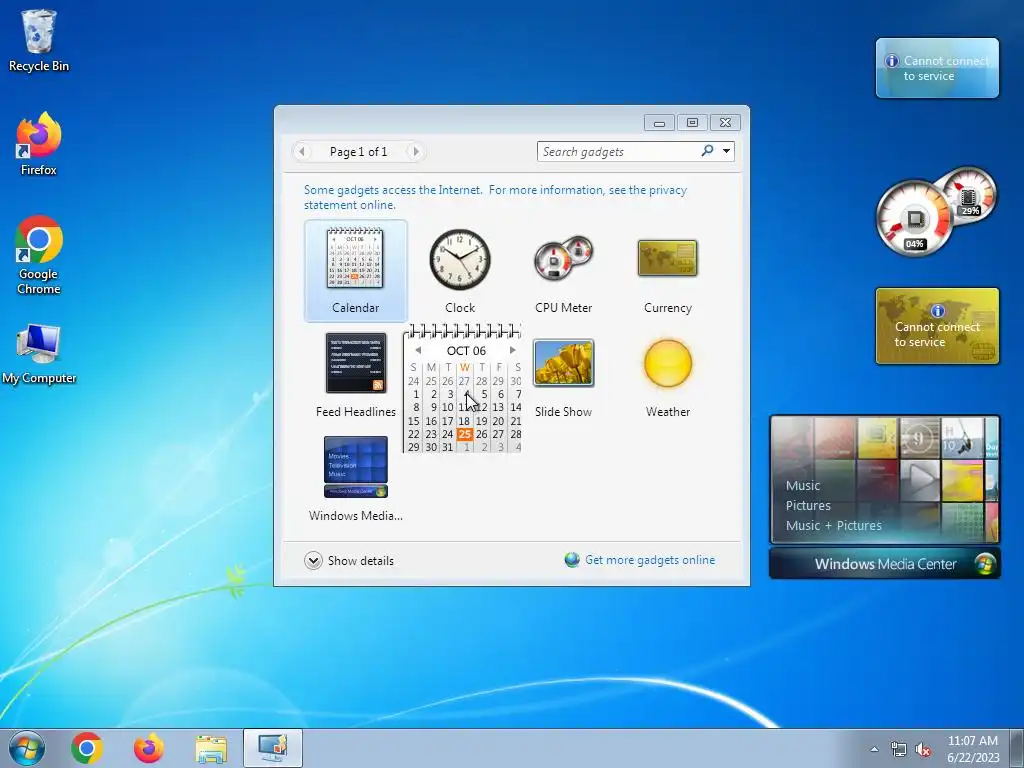1024x768 pixels.
Task: Show previous month in dragged calendar
Action: coord(418,351)
